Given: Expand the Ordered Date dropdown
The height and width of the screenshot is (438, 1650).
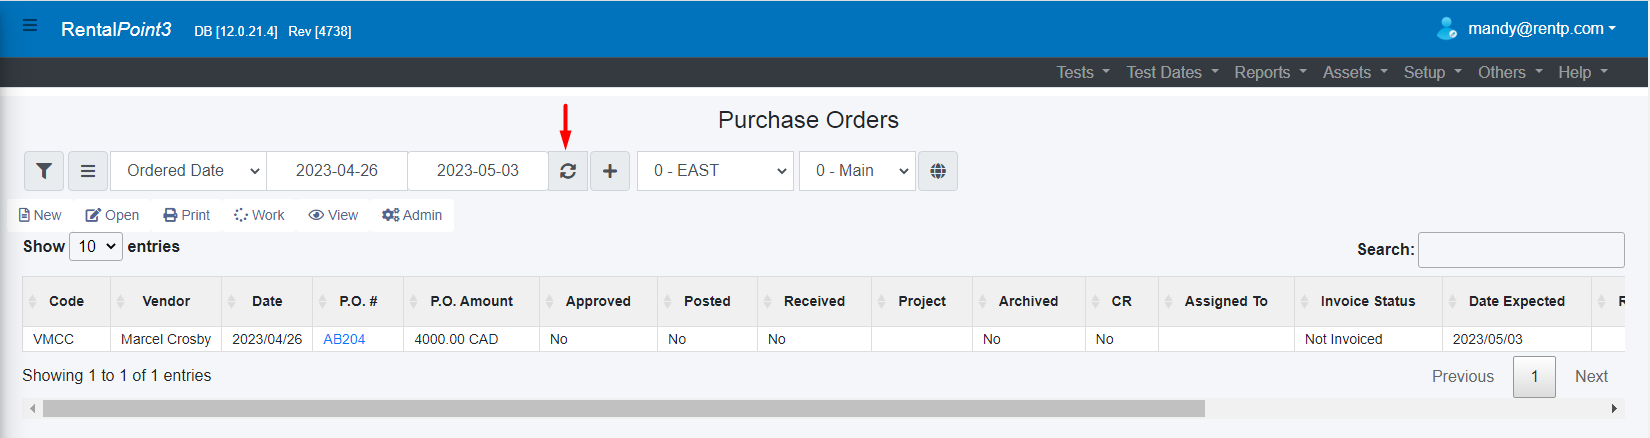Looking at the screenshot, I should 188,171.
